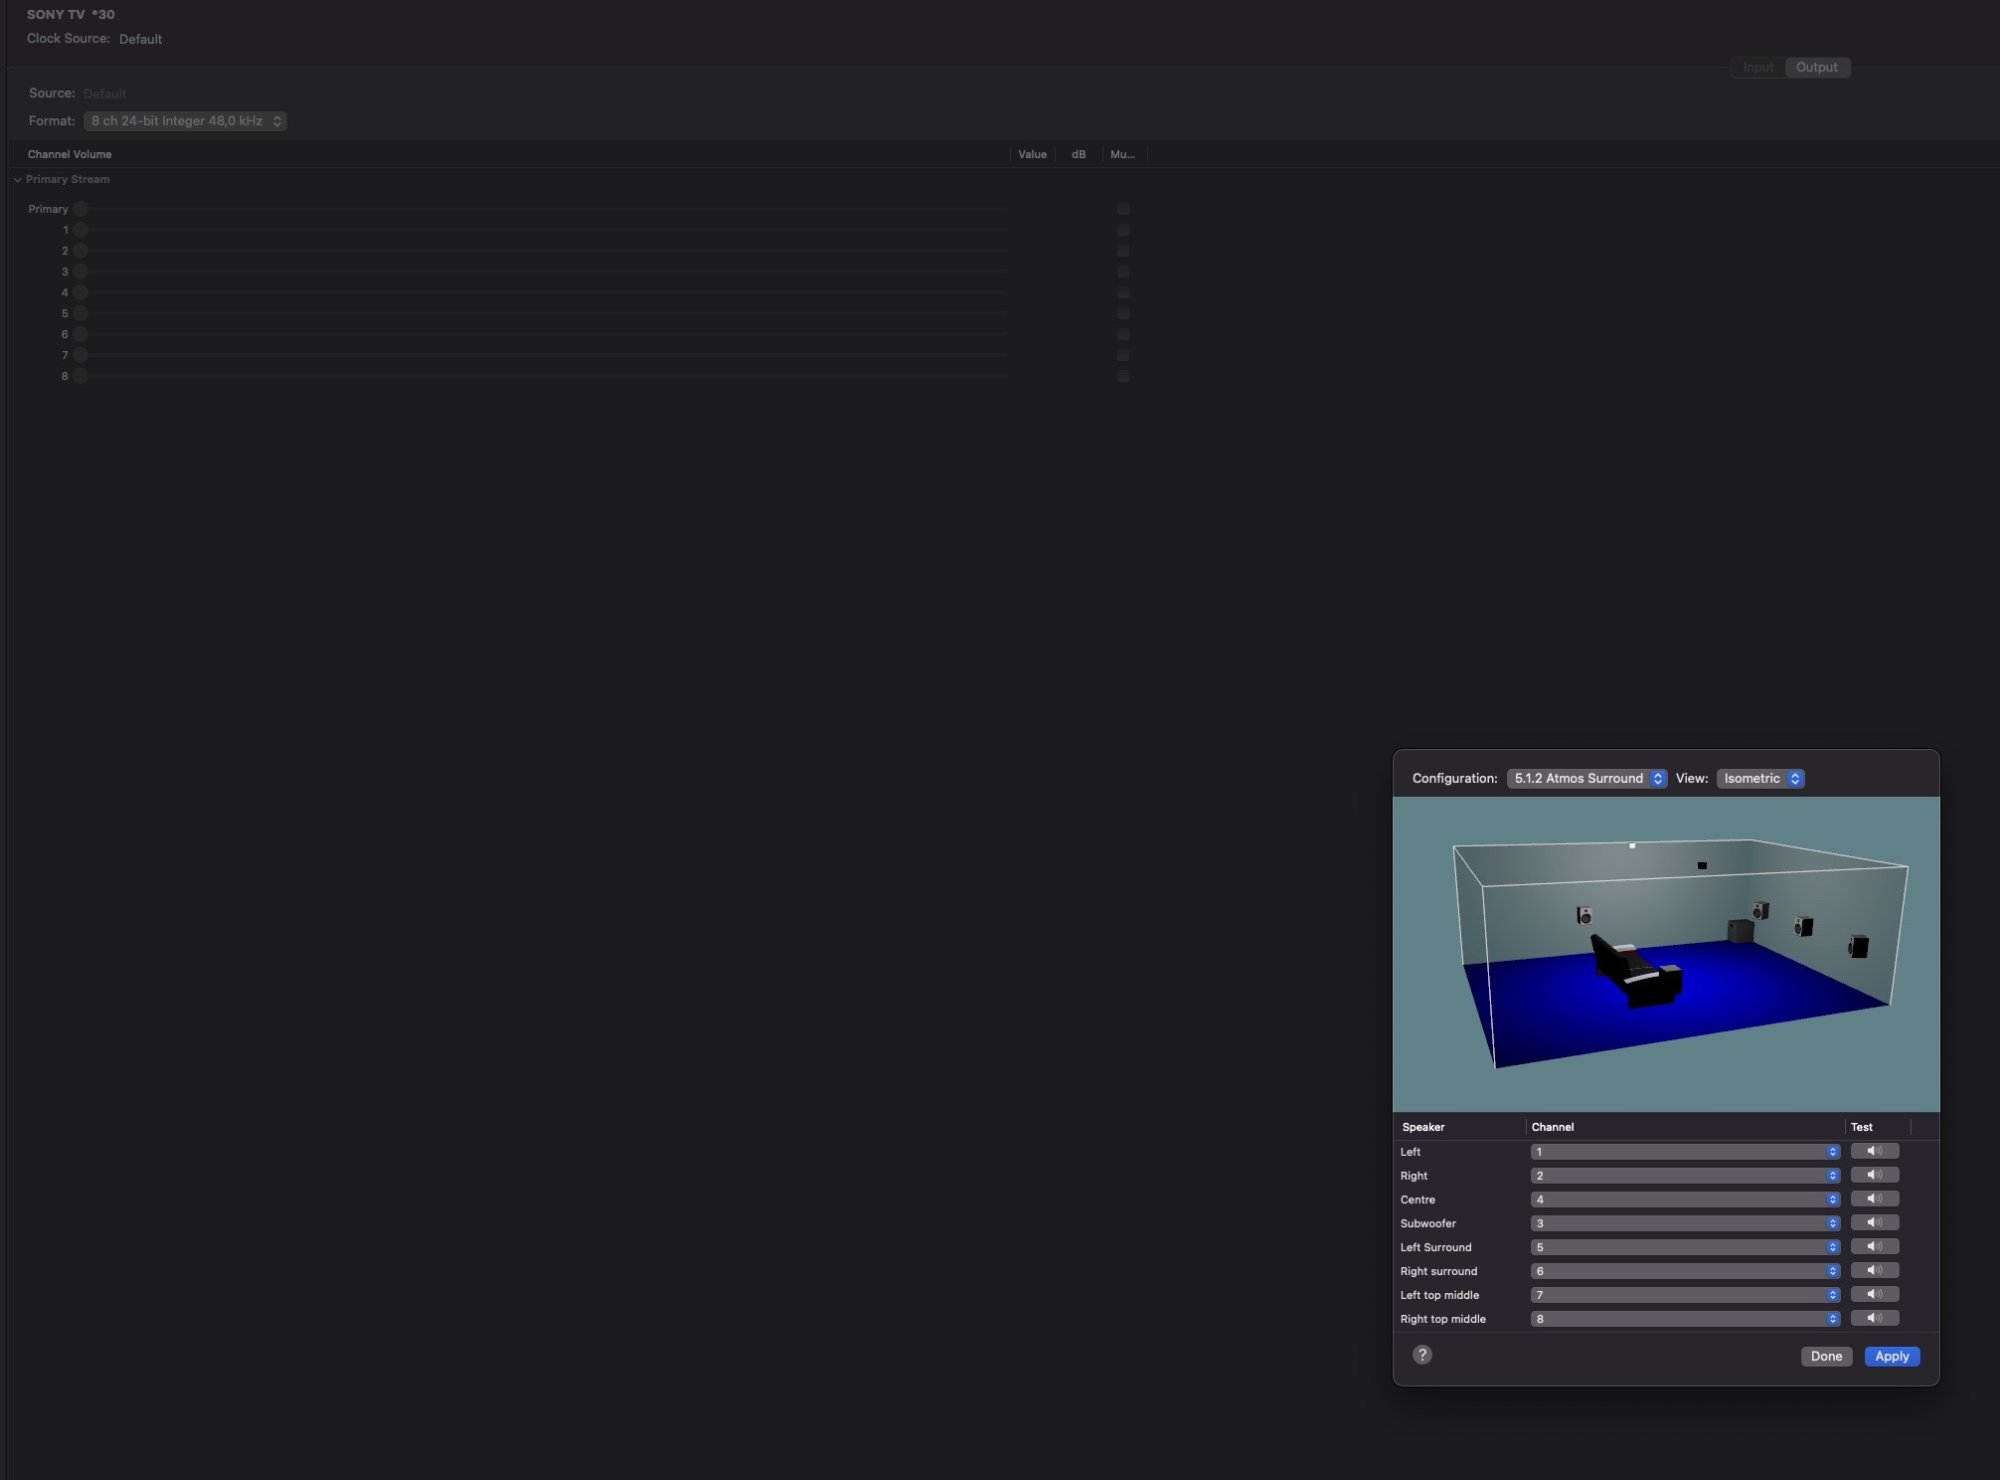Open the View dropdown set to Isometric

1760,778
